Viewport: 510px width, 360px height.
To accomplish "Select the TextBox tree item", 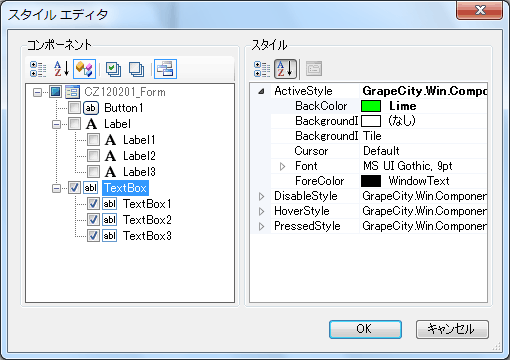I will click(125, 188).
